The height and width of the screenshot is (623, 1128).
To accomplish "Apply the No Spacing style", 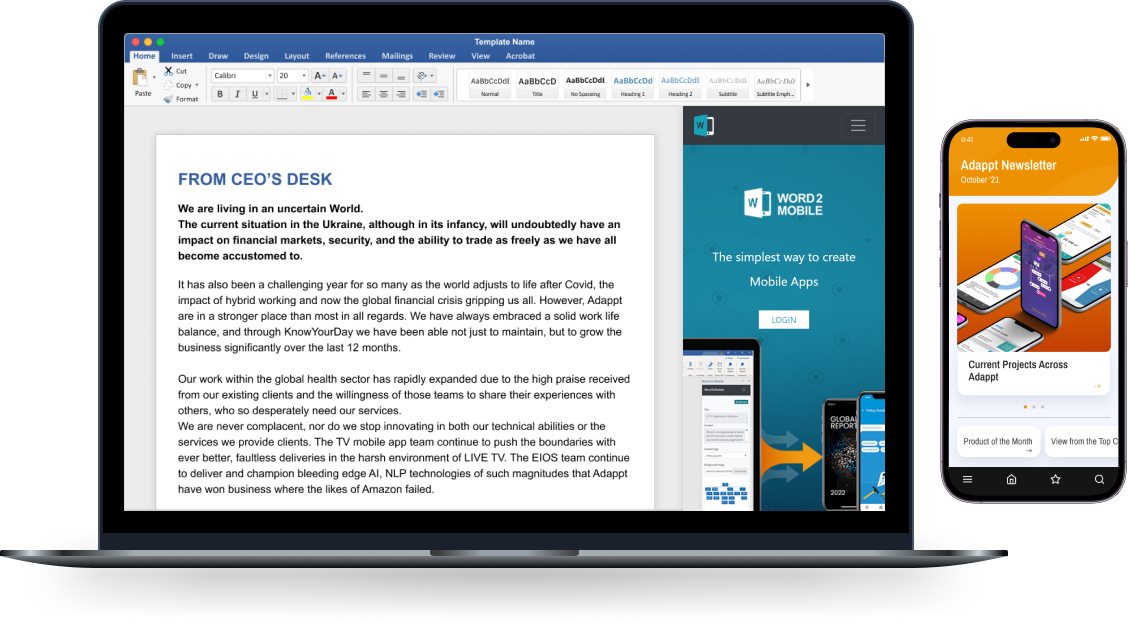I will click(585, 86).
